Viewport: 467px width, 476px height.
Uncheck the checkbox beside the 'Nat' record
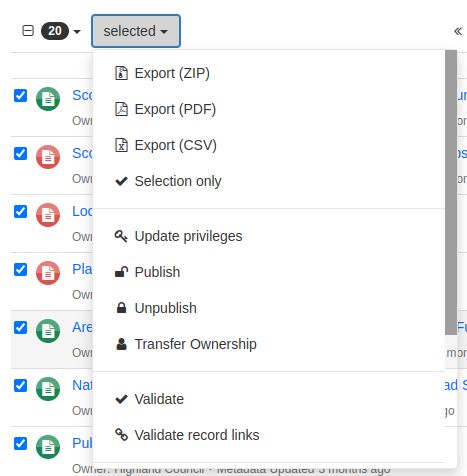(20, 385)
